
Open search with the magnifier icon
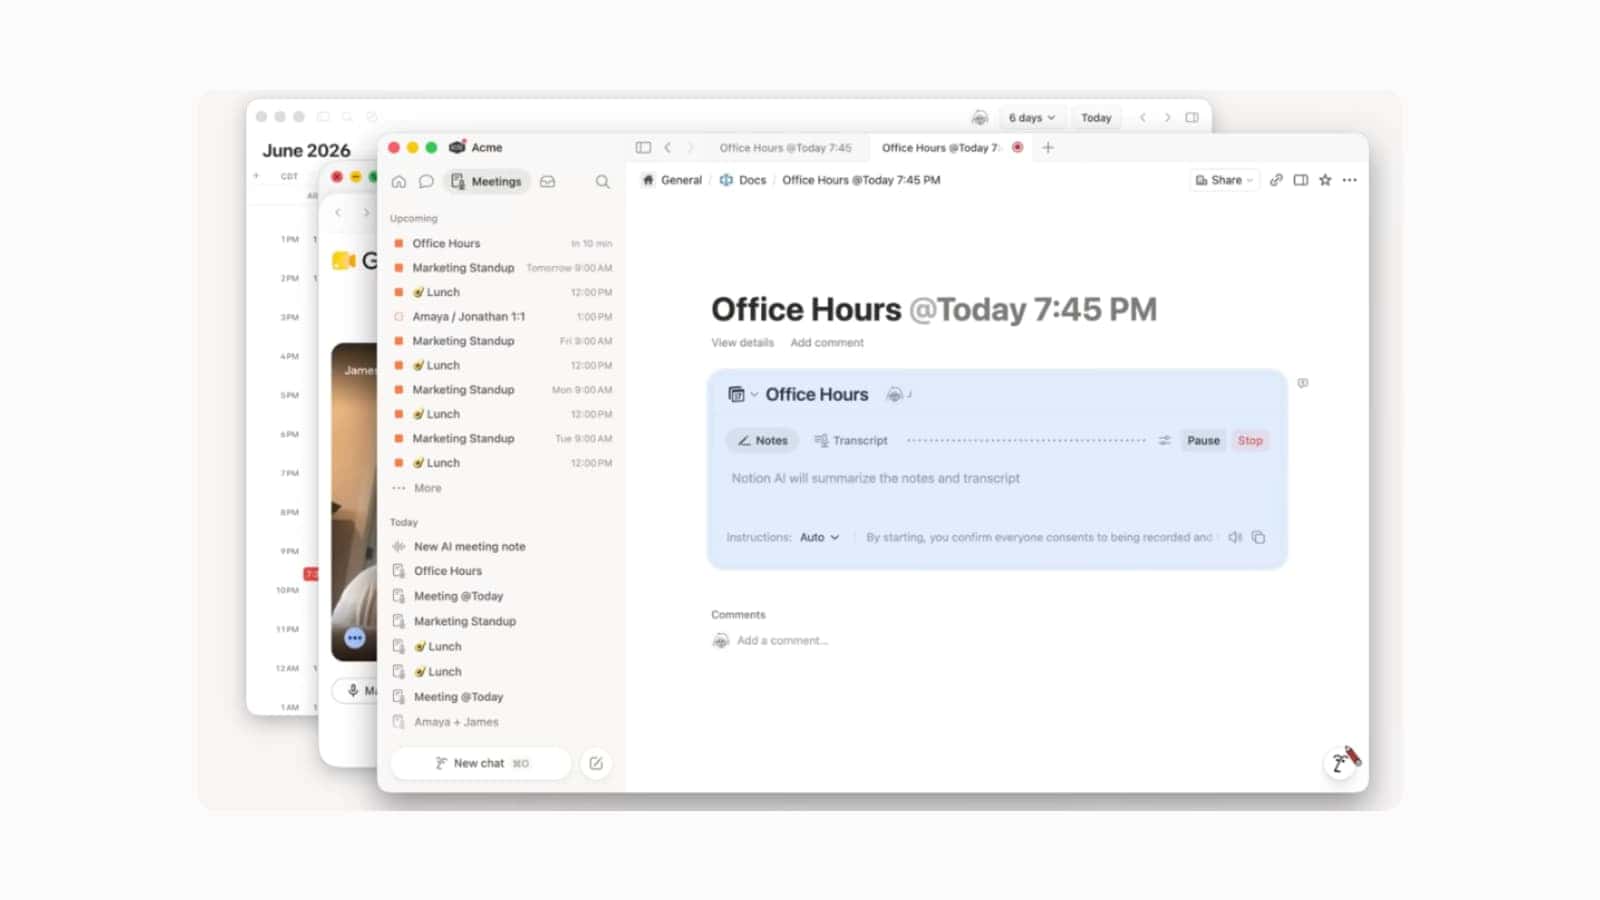click(x=602, y=182)
